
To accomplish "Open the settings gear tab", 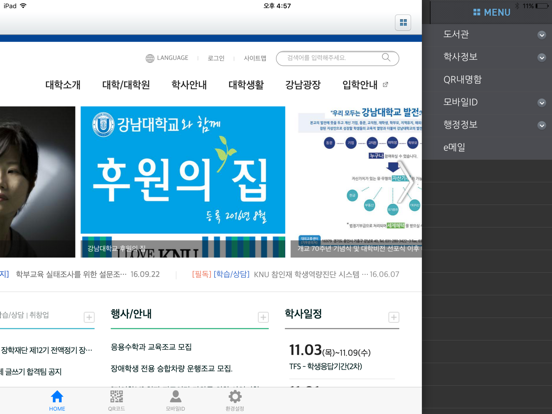I will tap(235, 396).
